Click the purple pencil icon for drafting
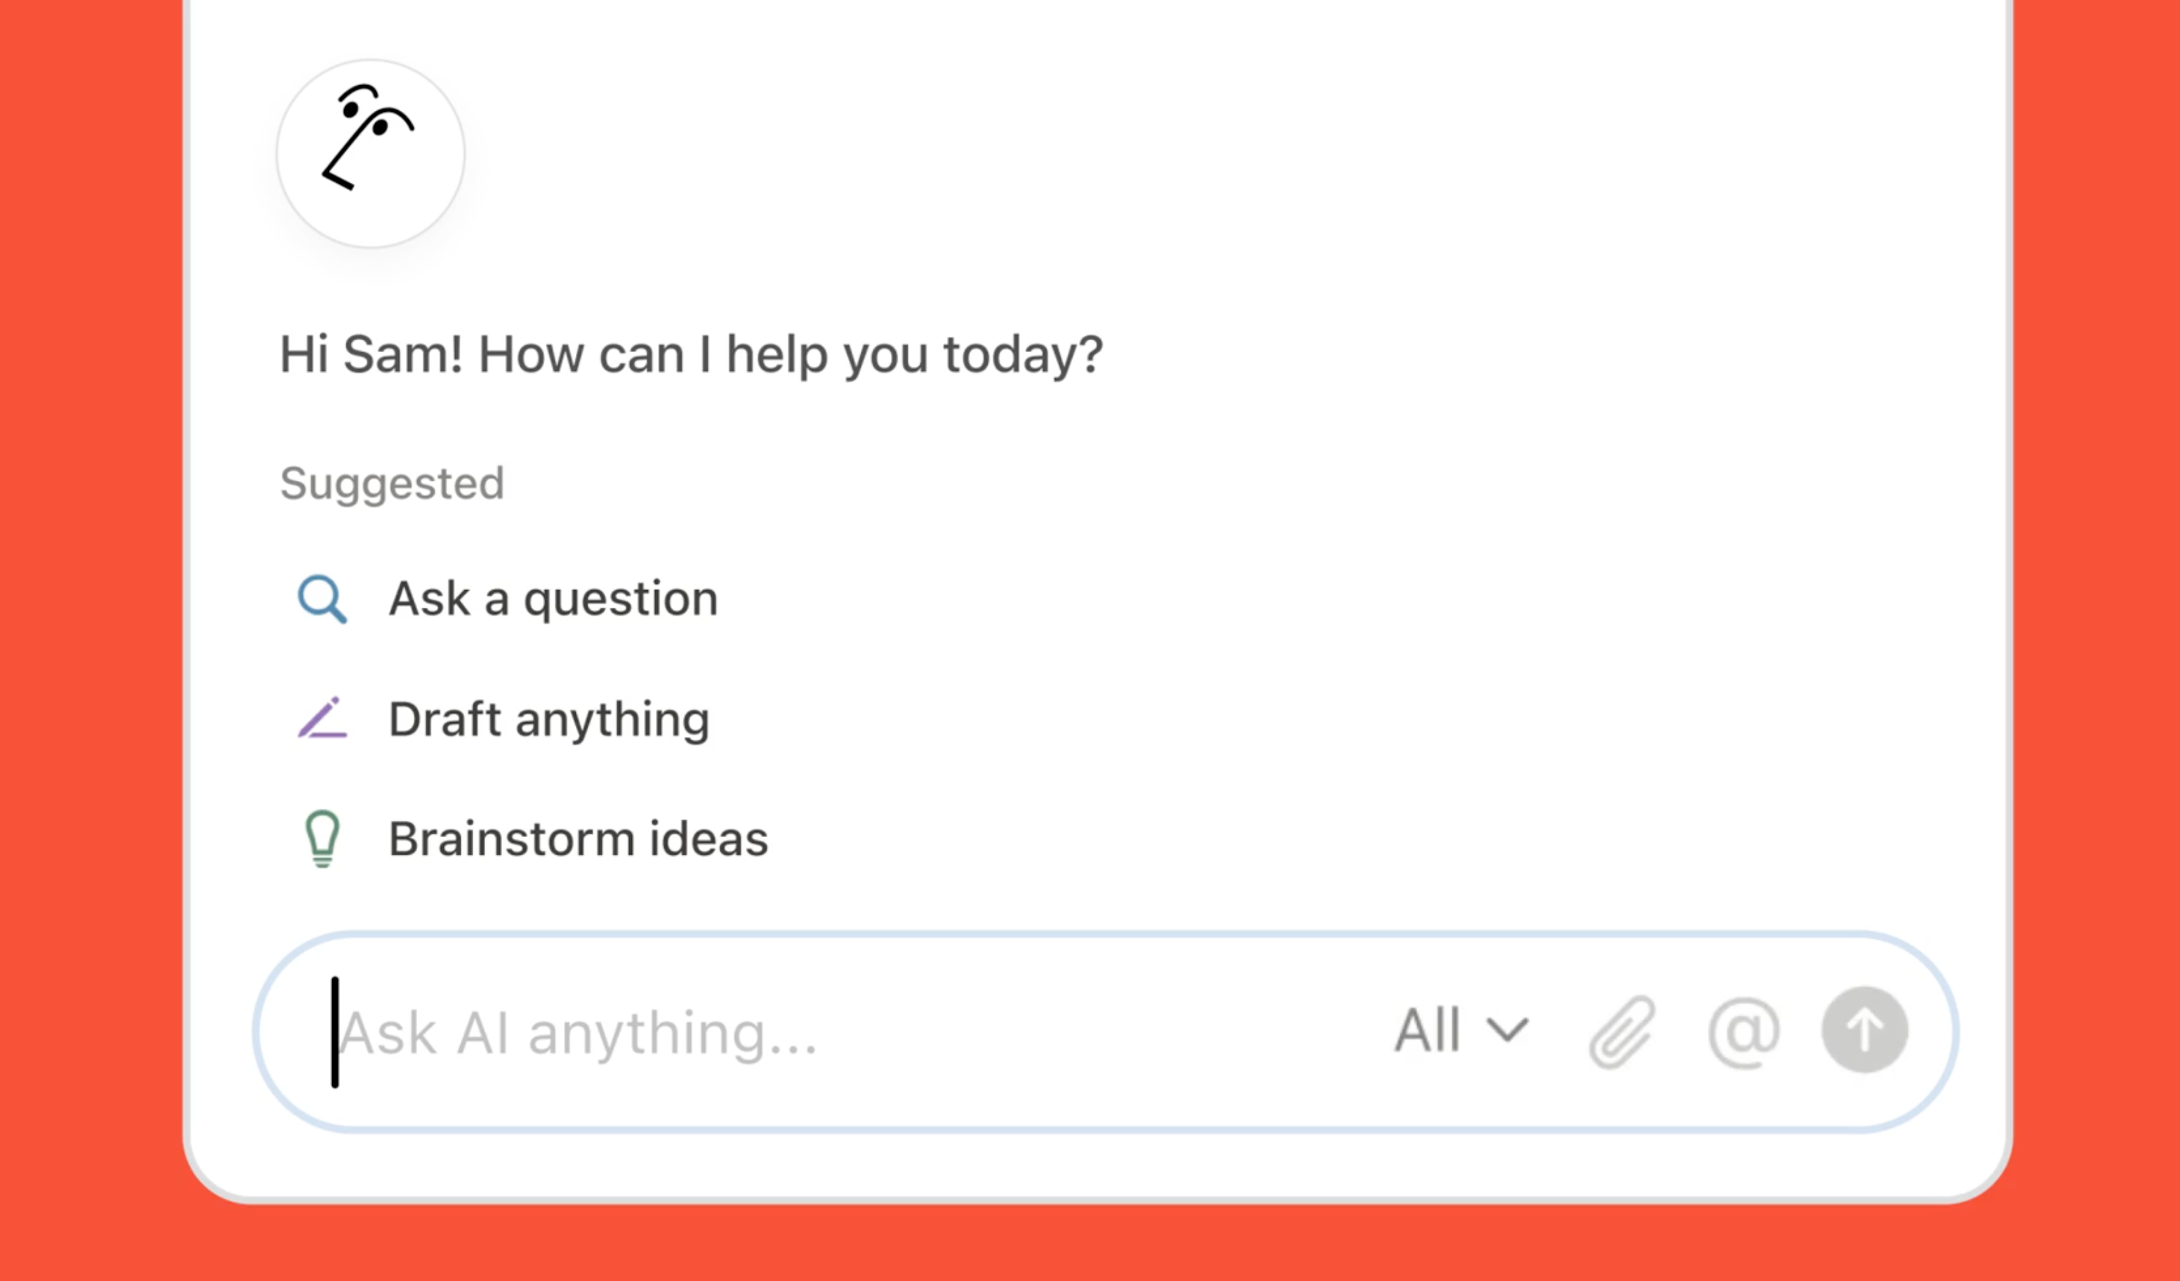 point(322,718)
